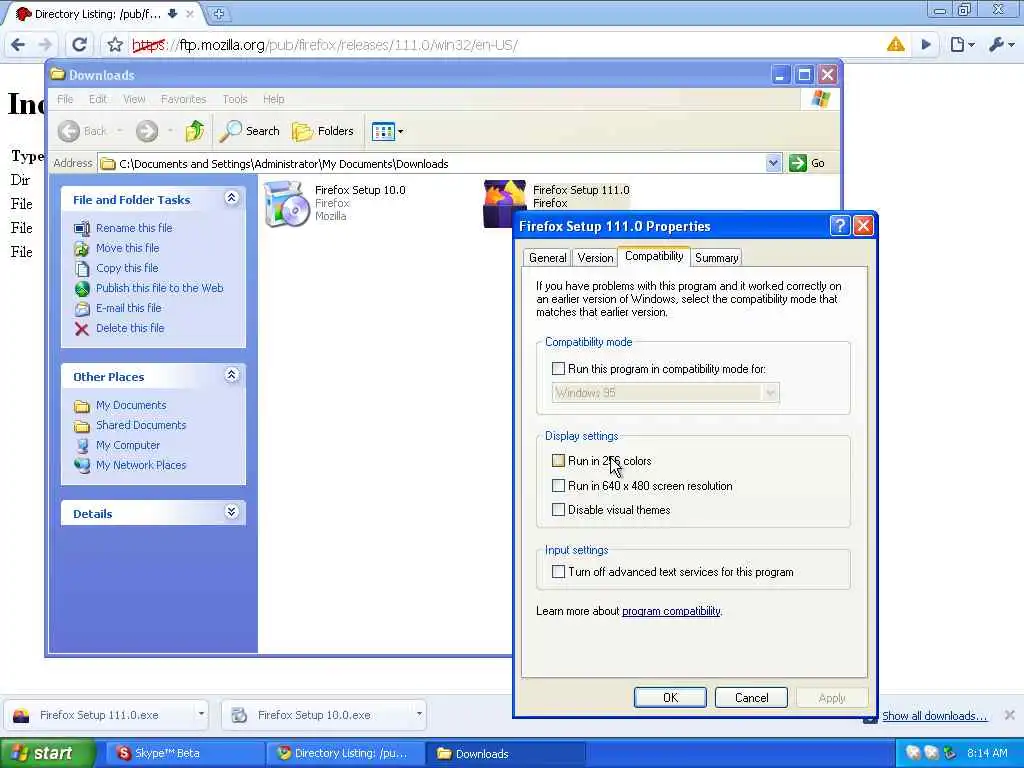Open My Computer from Other Places
Screen dimensions: 1024x768
pos(128,445)
